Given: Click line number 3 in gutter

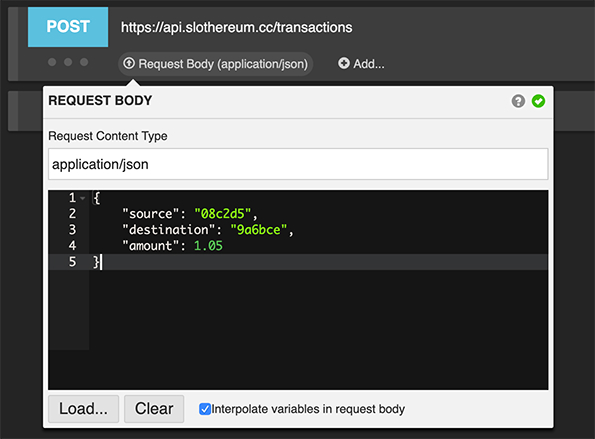Looking at the screenshot, I should (x=72, y=230).
